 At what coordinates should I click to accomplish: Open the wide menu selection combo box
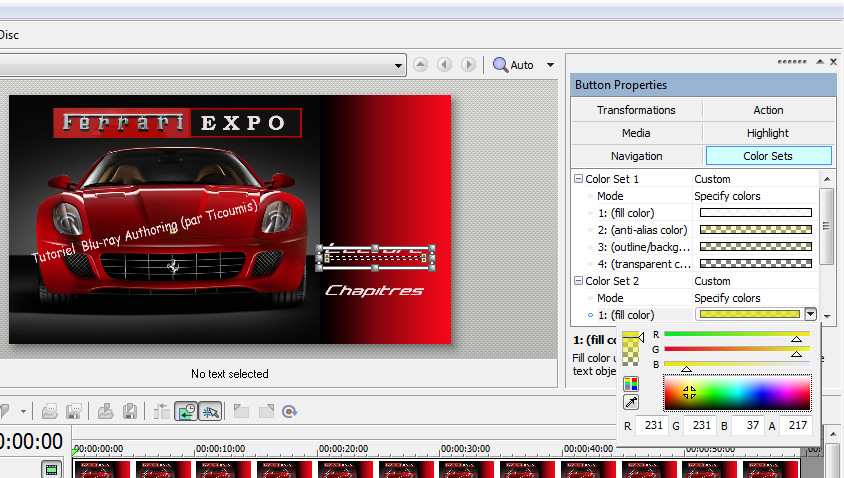(202, 65)
